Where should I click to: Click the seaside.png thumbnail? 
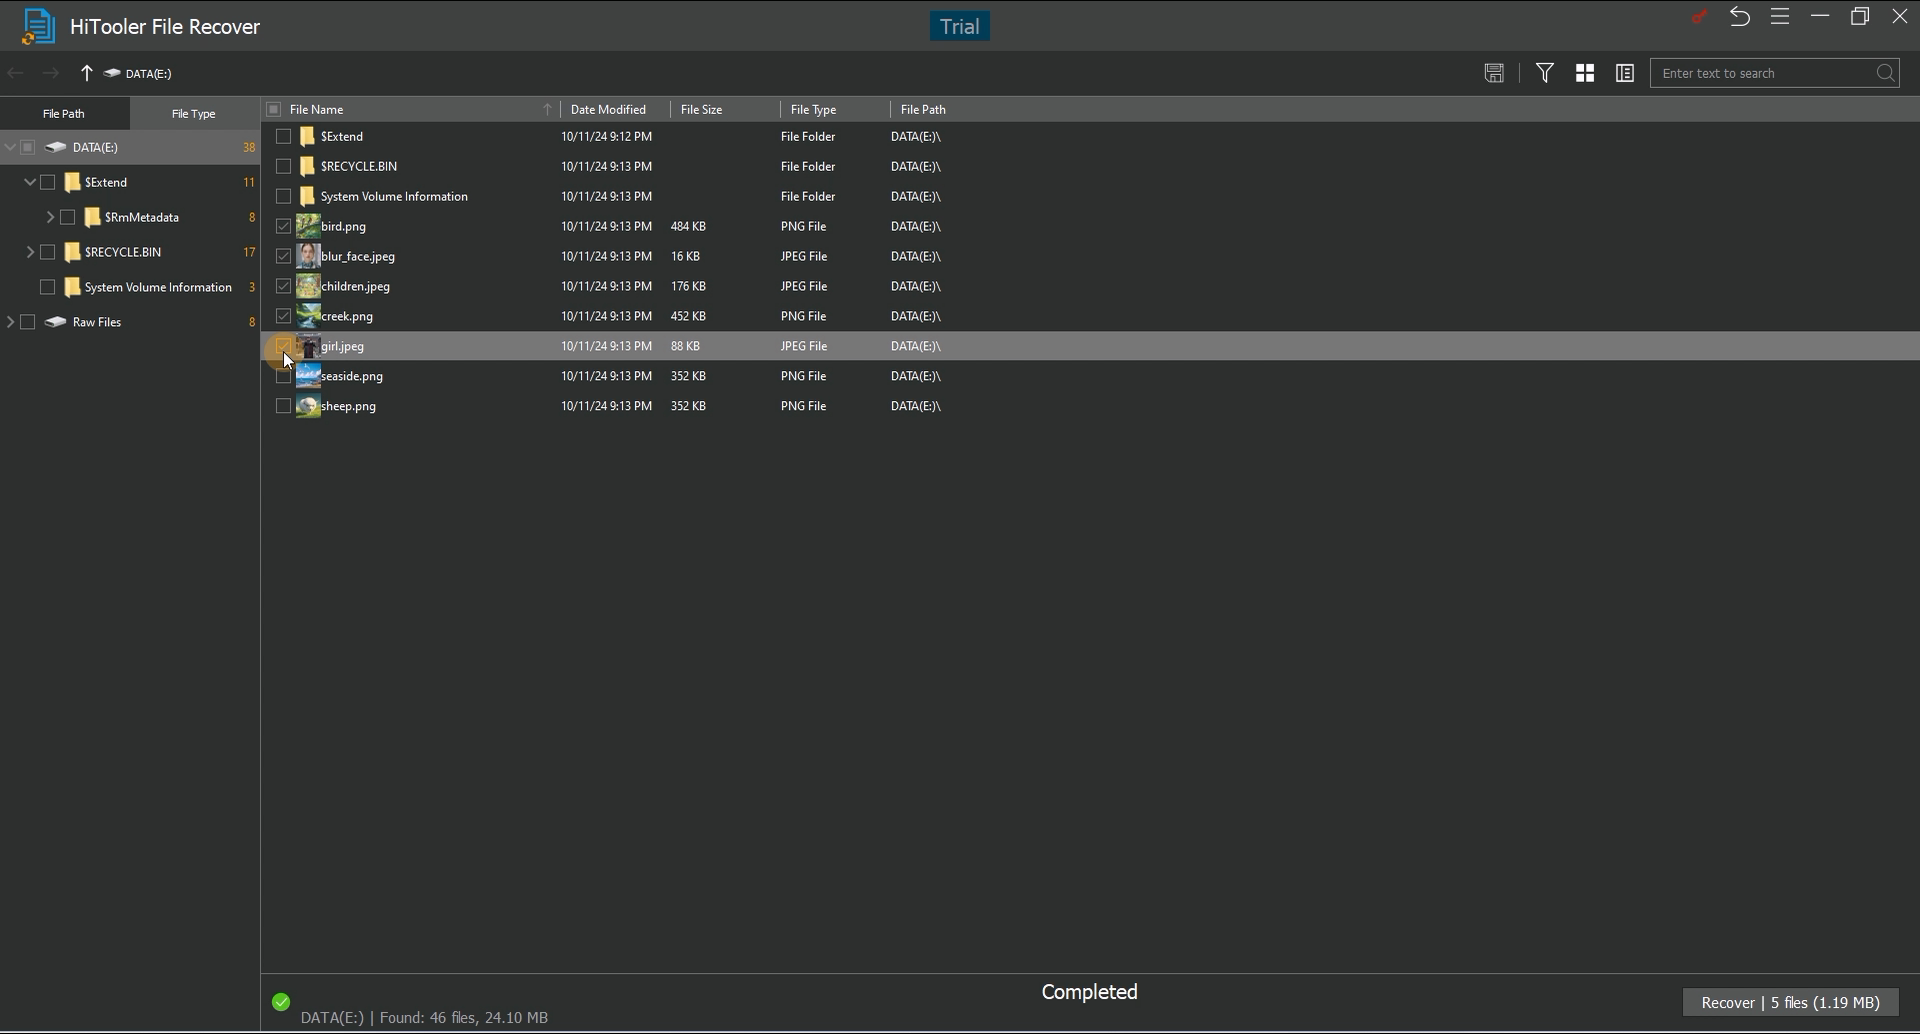click(308, 376)
